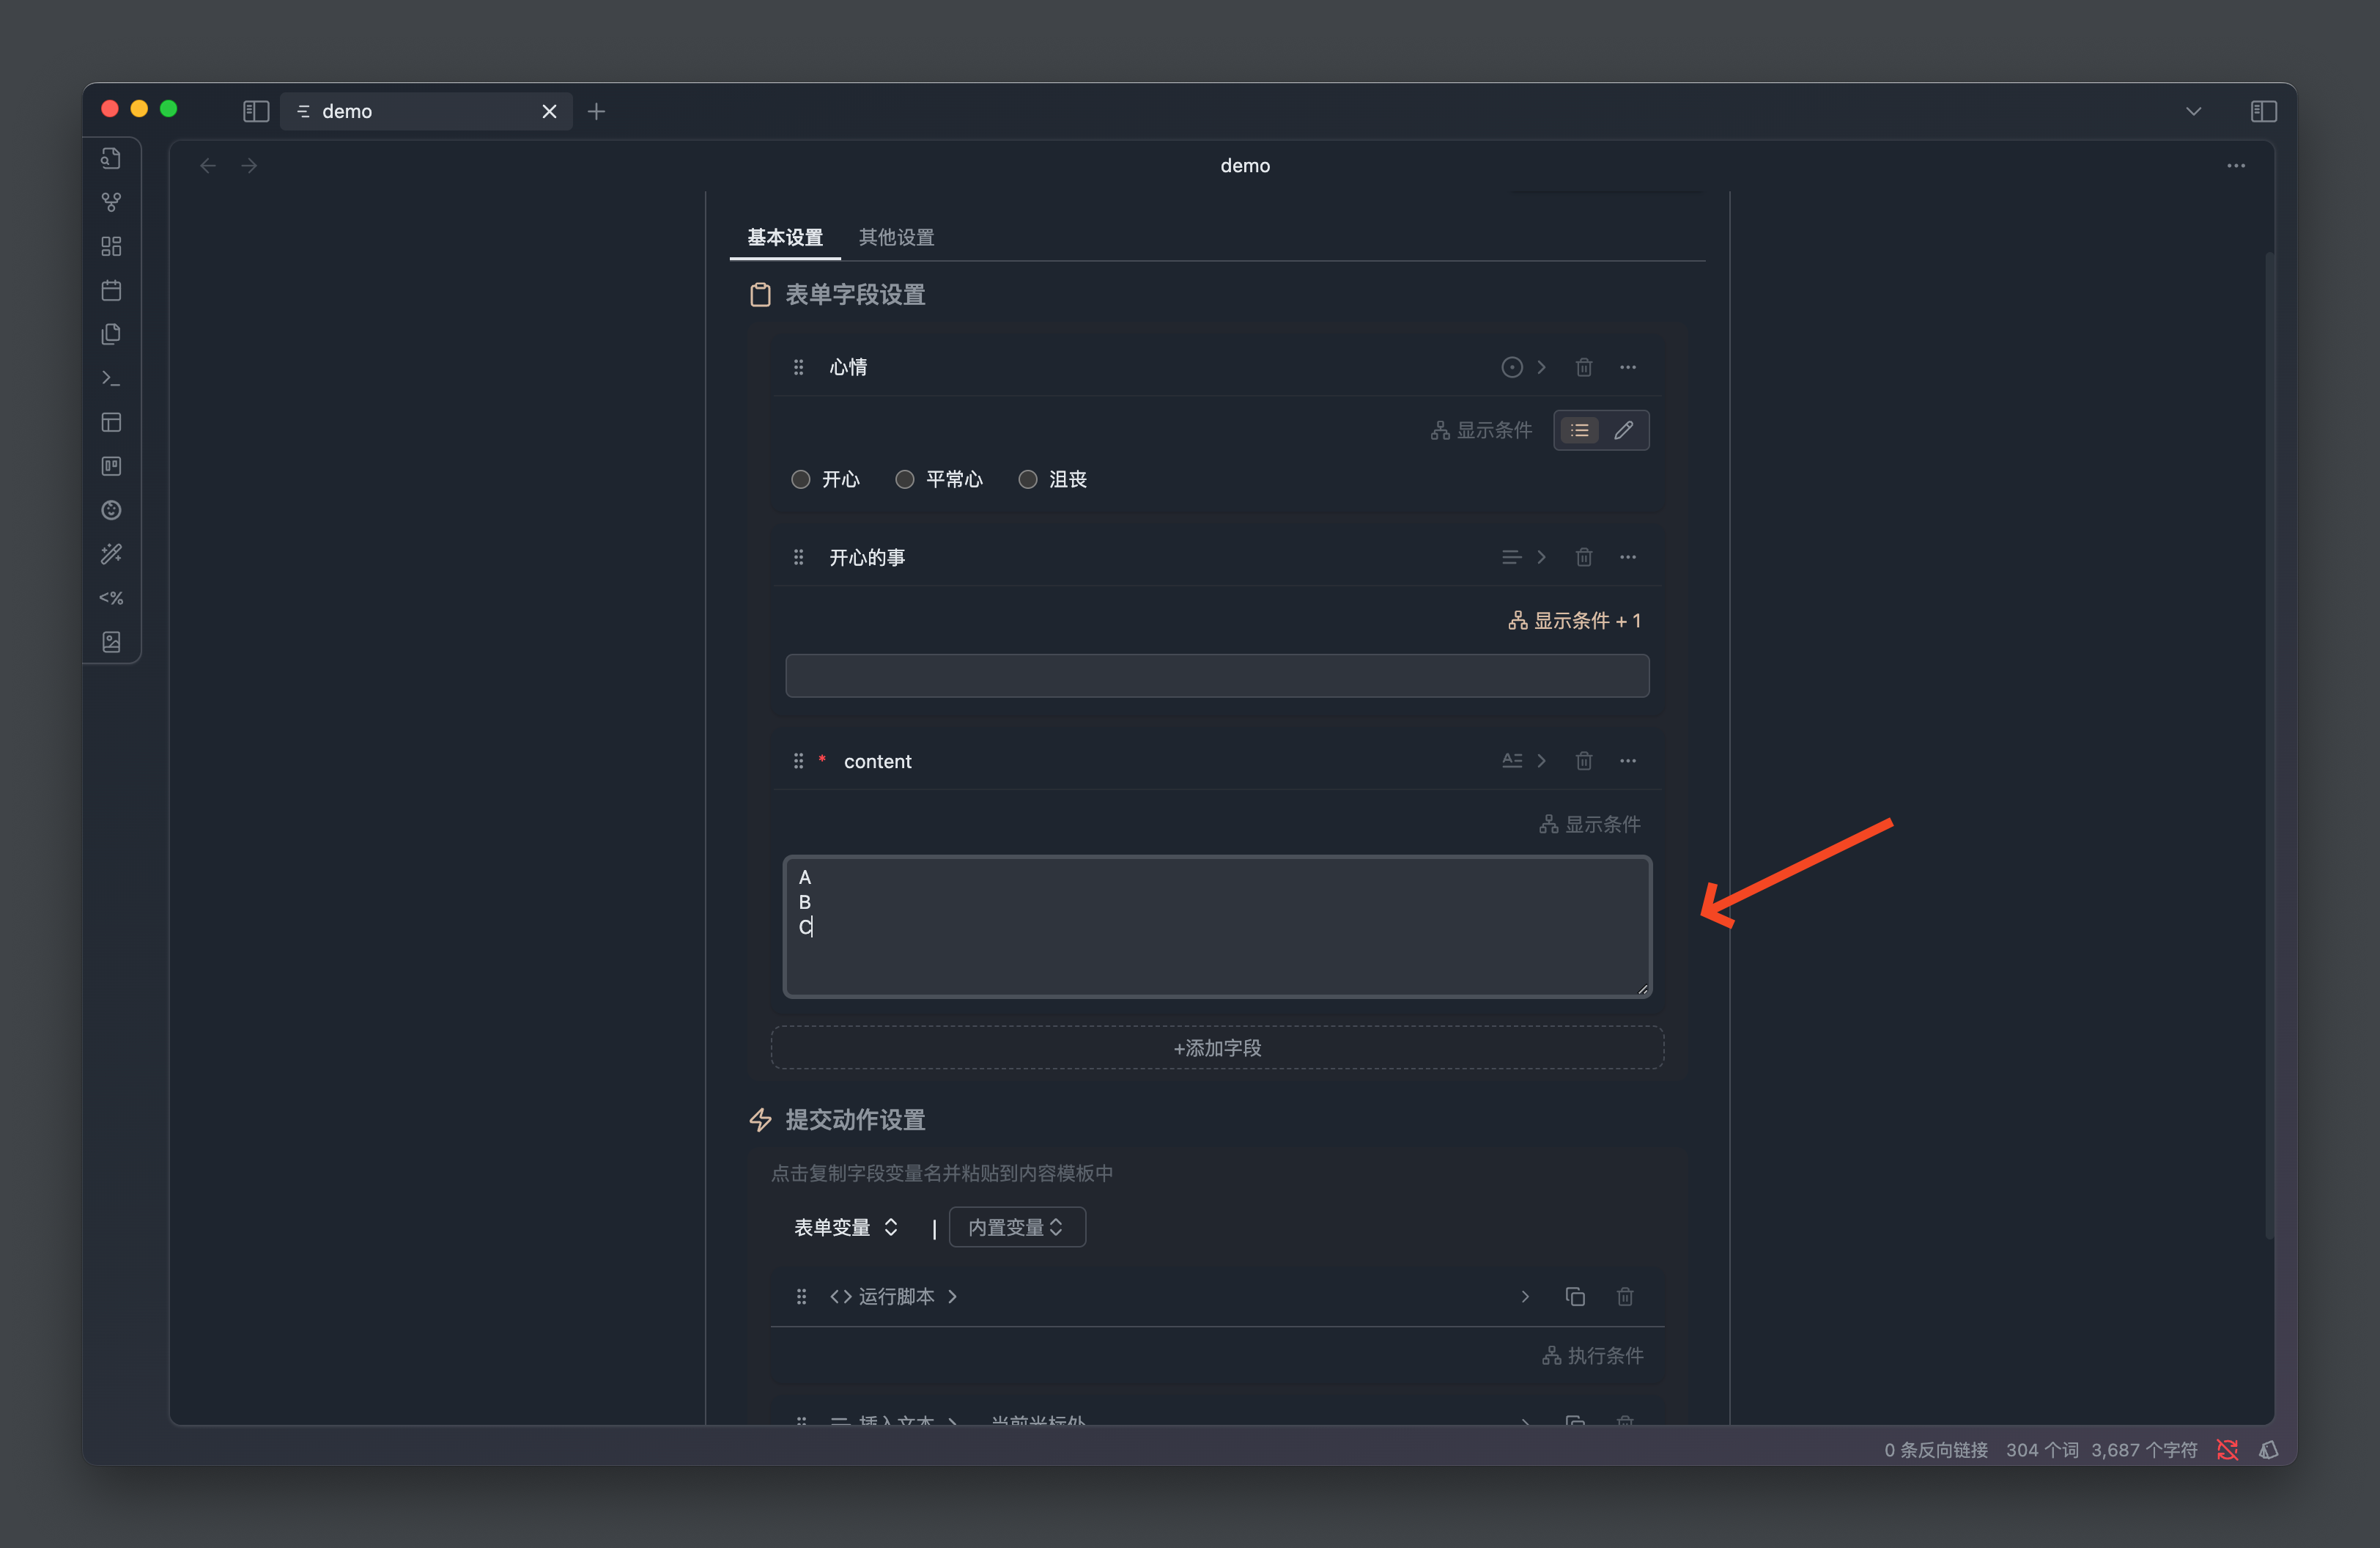This screenshot has width=2380, height=1548.
Task: Click the kanban board ribbon icon
Action: pyautogui.click(x=111, y=466)
